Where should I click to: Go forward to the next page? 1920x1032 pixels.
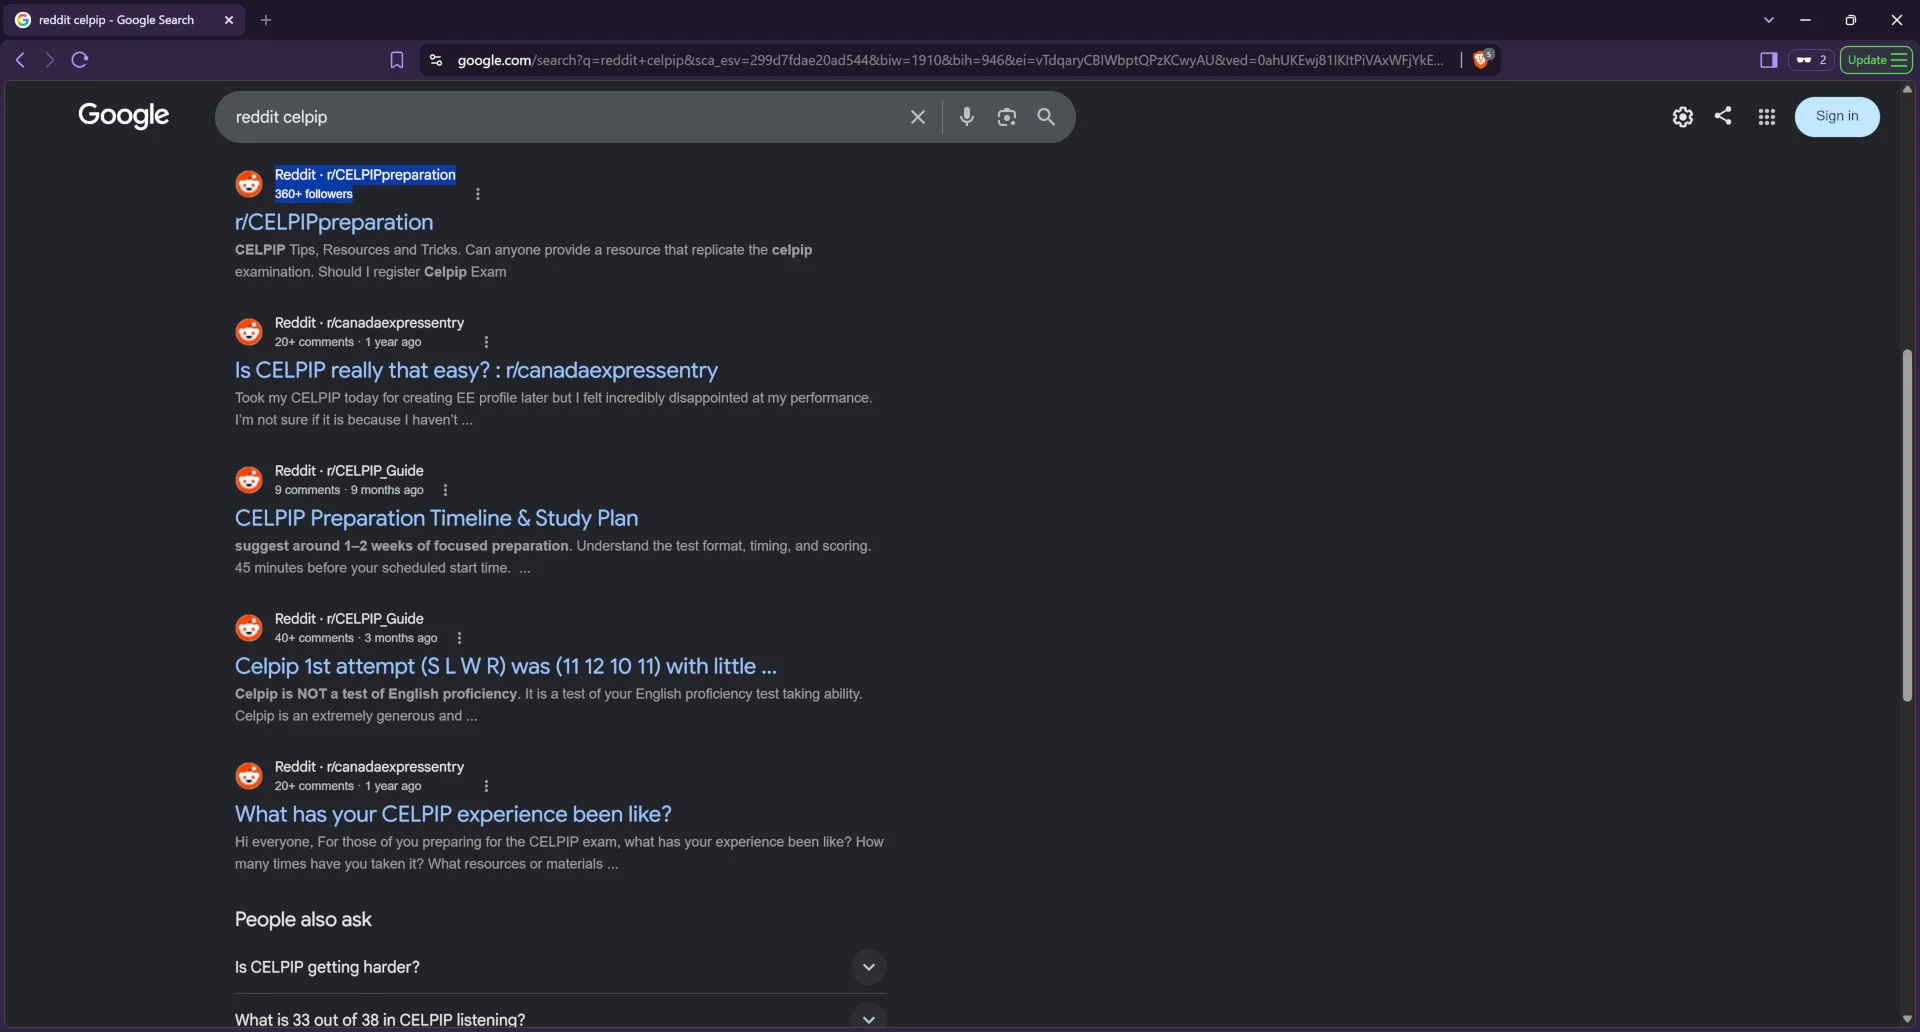[49, 60]
